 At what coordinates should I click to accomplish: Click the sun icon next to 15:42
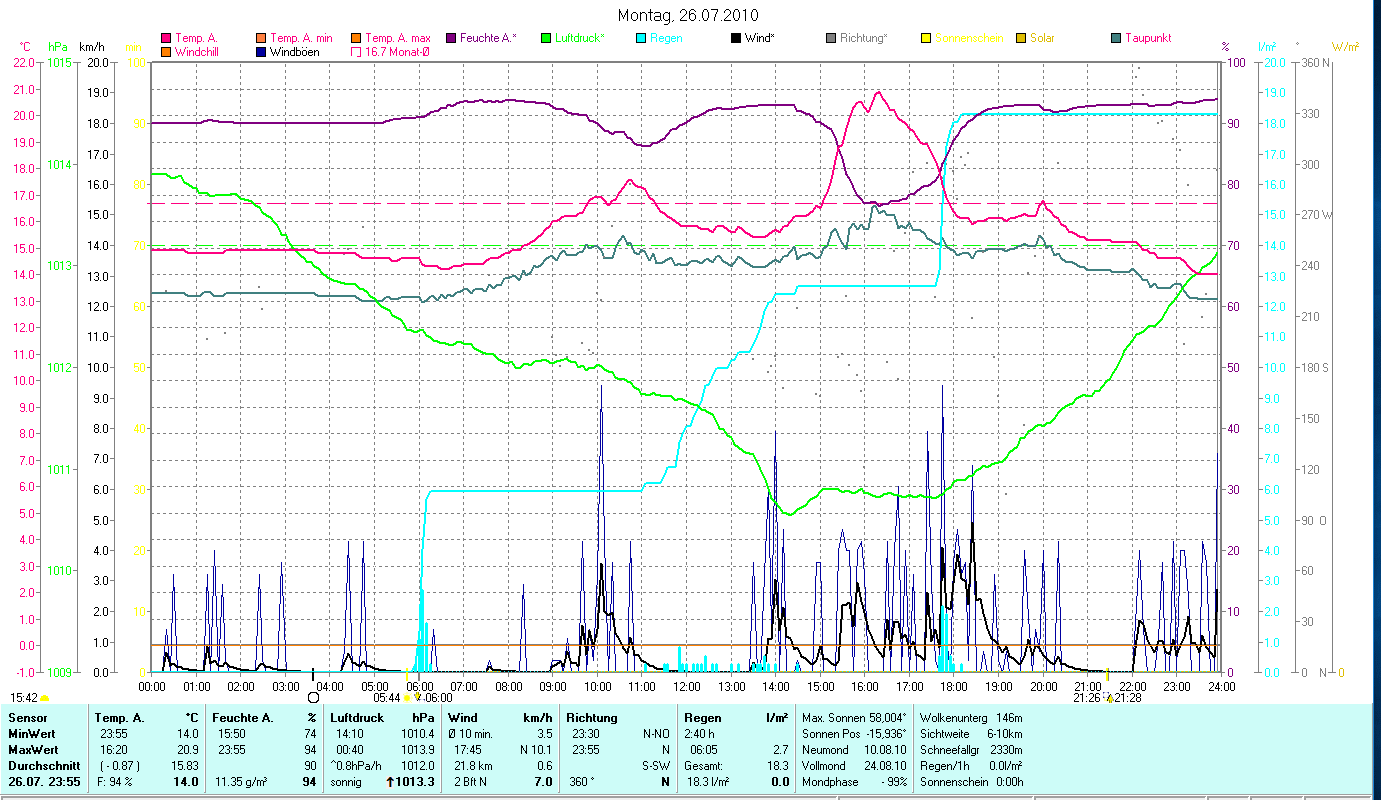45,697
